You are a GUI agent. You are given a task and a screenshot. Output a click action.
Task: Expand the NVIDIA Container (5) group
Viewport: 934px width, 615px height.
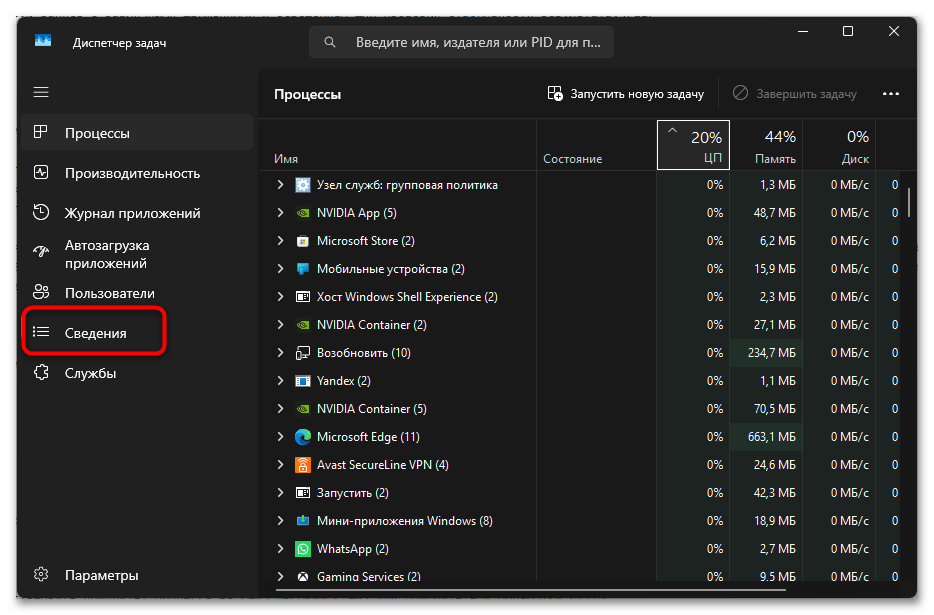coord(280,409)
